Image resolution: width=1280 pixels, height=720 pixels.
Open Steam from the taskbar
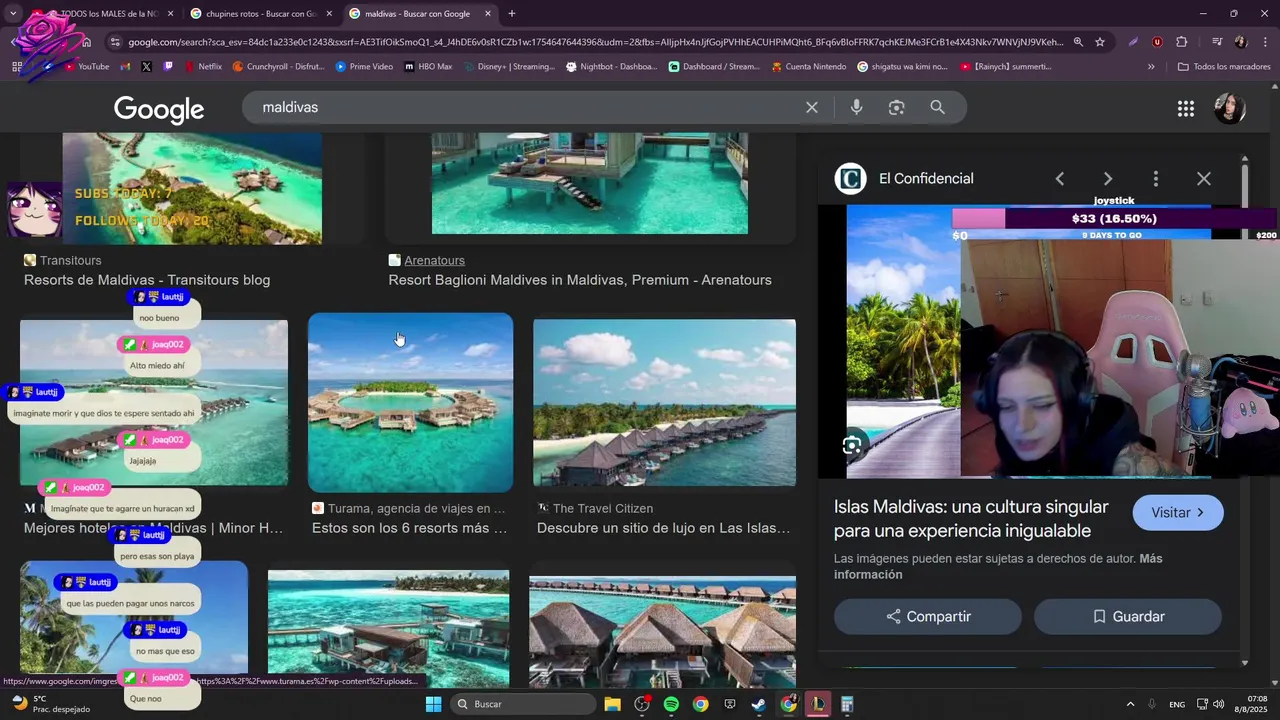759,704
